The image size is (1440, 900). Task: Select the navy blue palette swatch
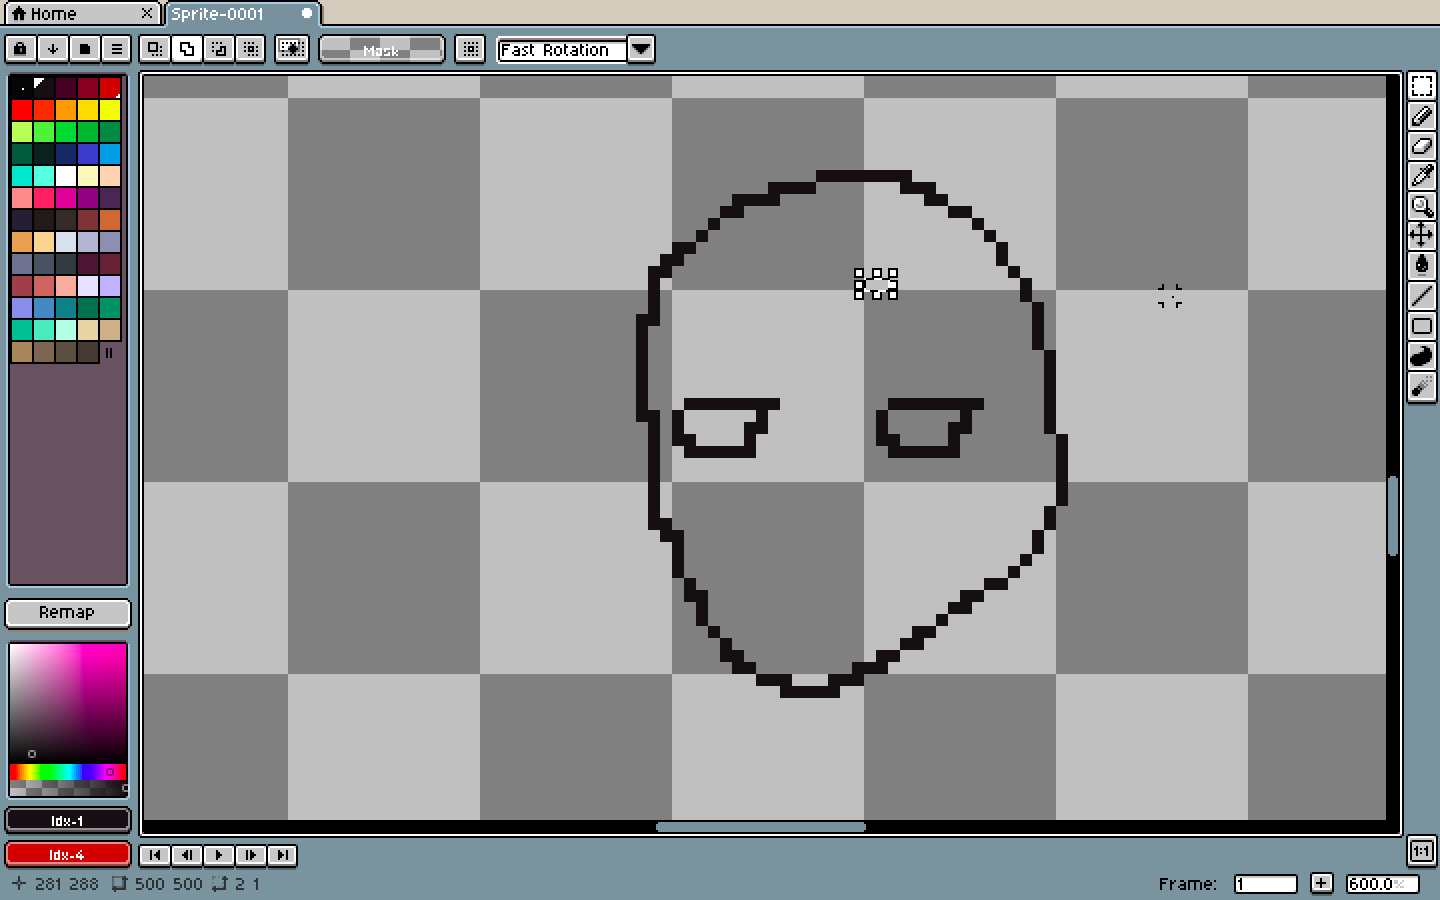tap(66, 154)
